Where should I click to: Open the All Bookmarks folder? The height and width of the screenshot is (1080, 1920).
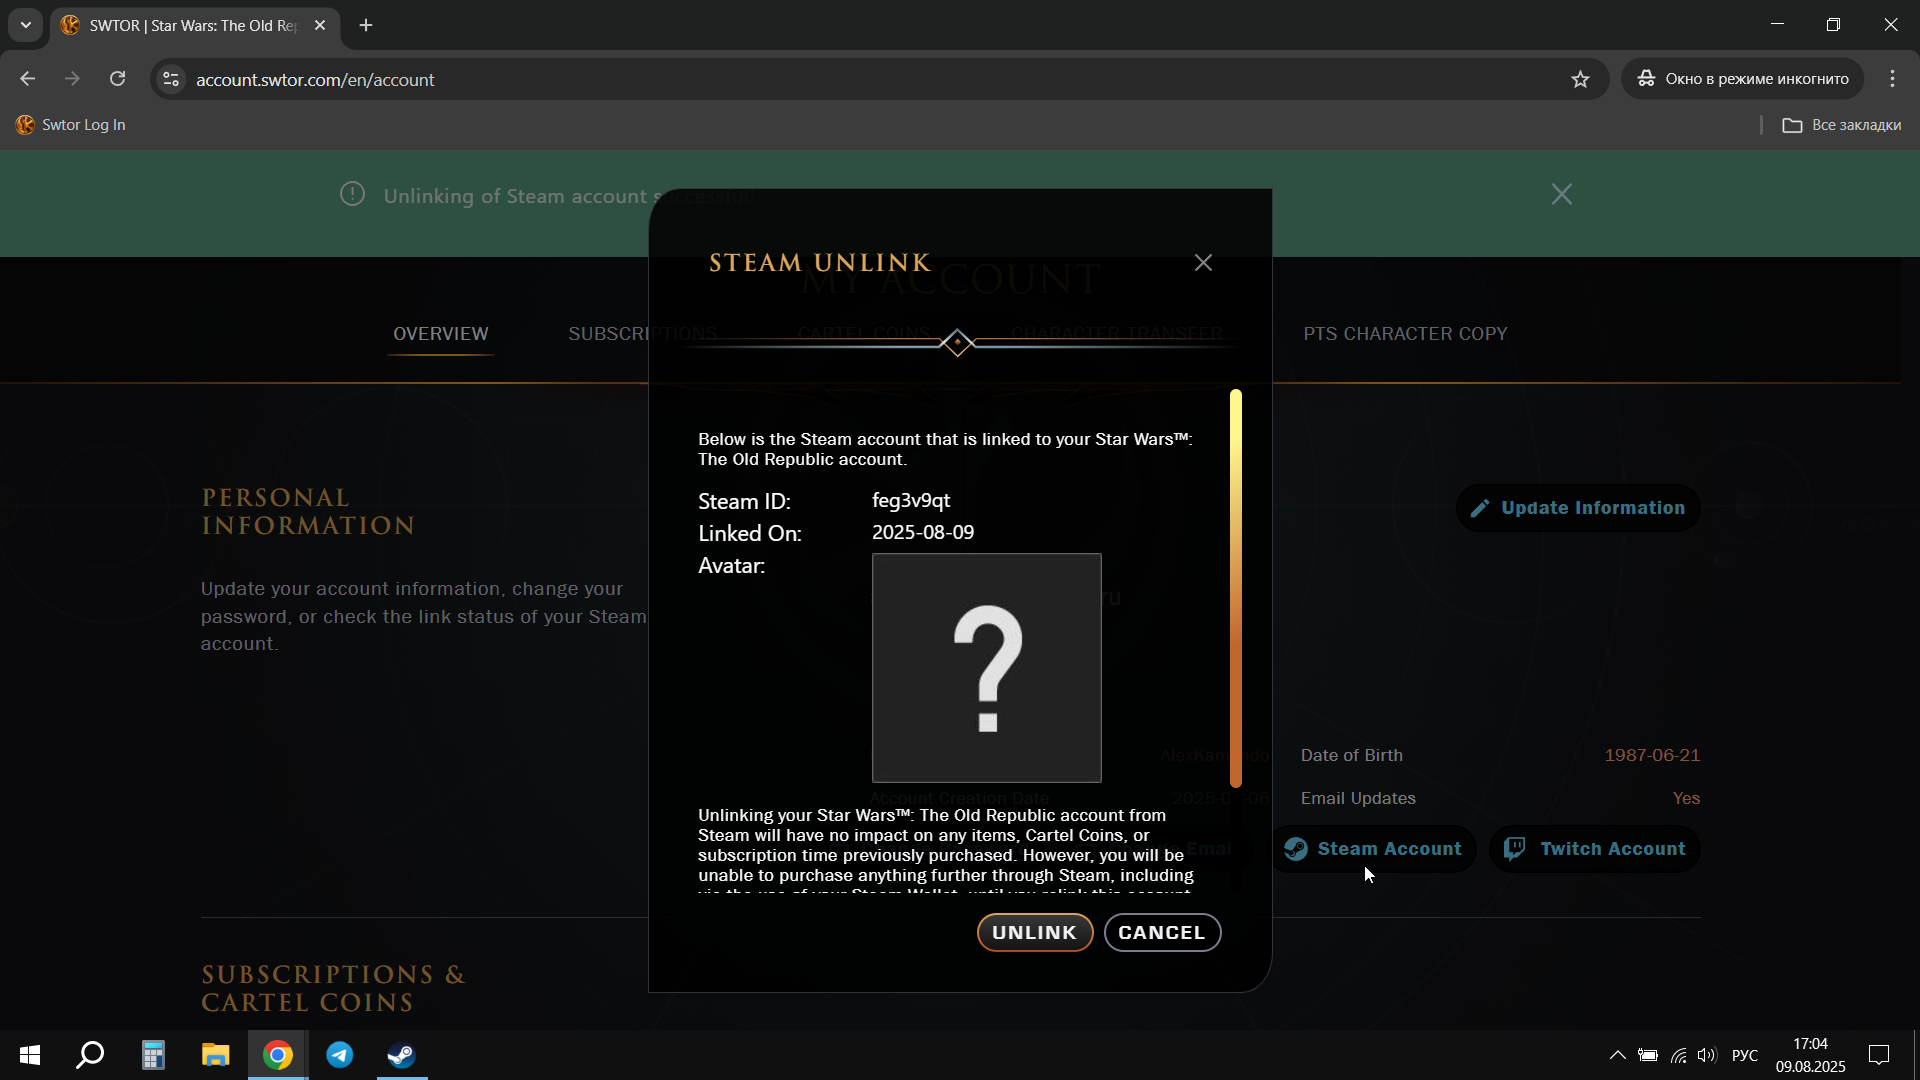click(1842, 125)
